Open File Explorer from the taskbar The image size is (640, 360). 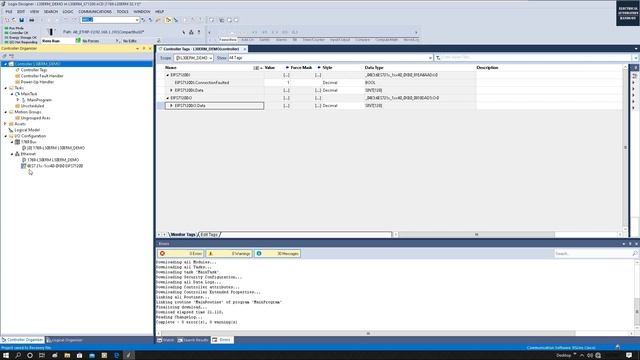(67, 356)
